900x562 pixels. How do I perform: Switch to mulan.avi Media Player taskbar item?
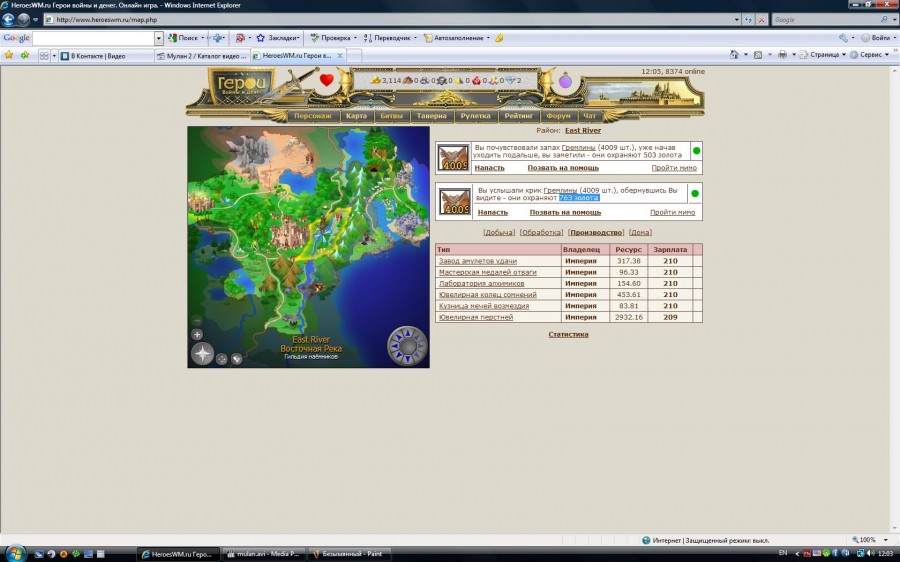[x=263, y=554]
